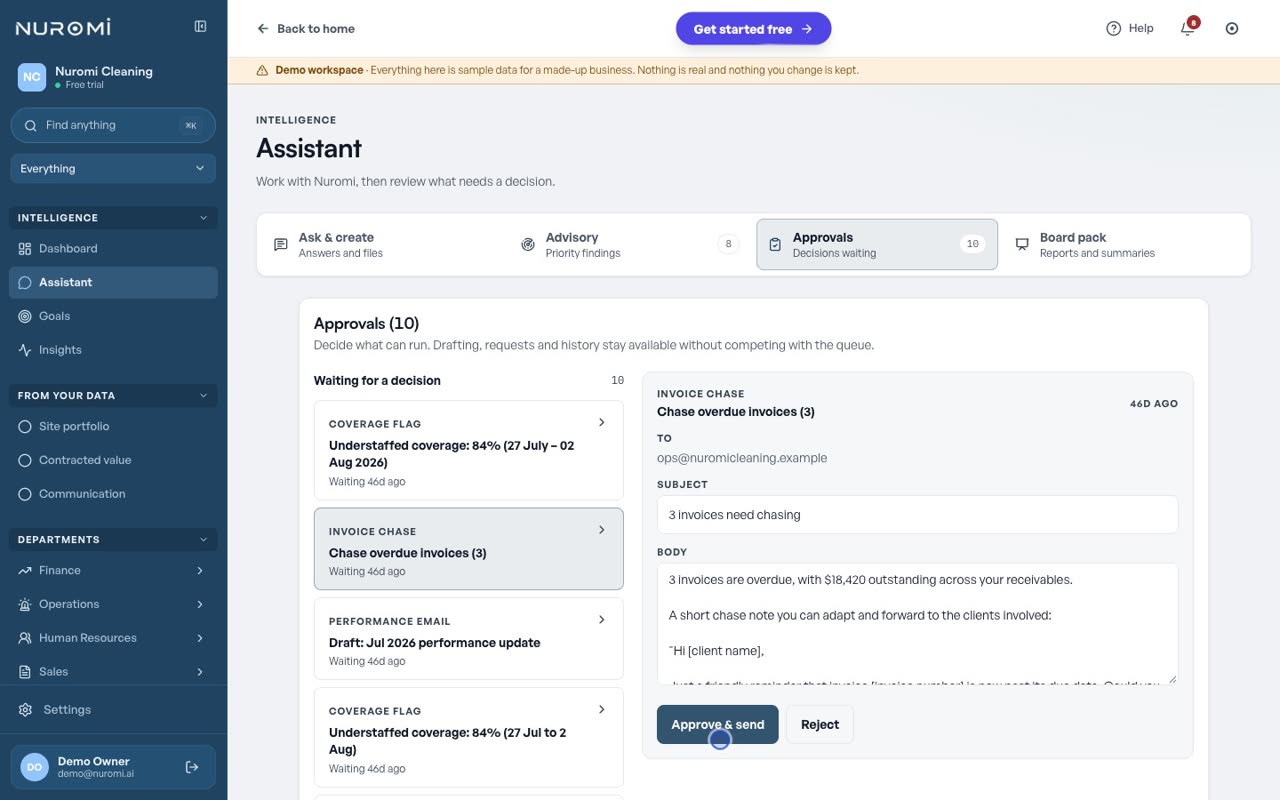Reject the invoice chase approval
The width and height of the screenshot is (1280, 800).
click(x=820, y=725)
